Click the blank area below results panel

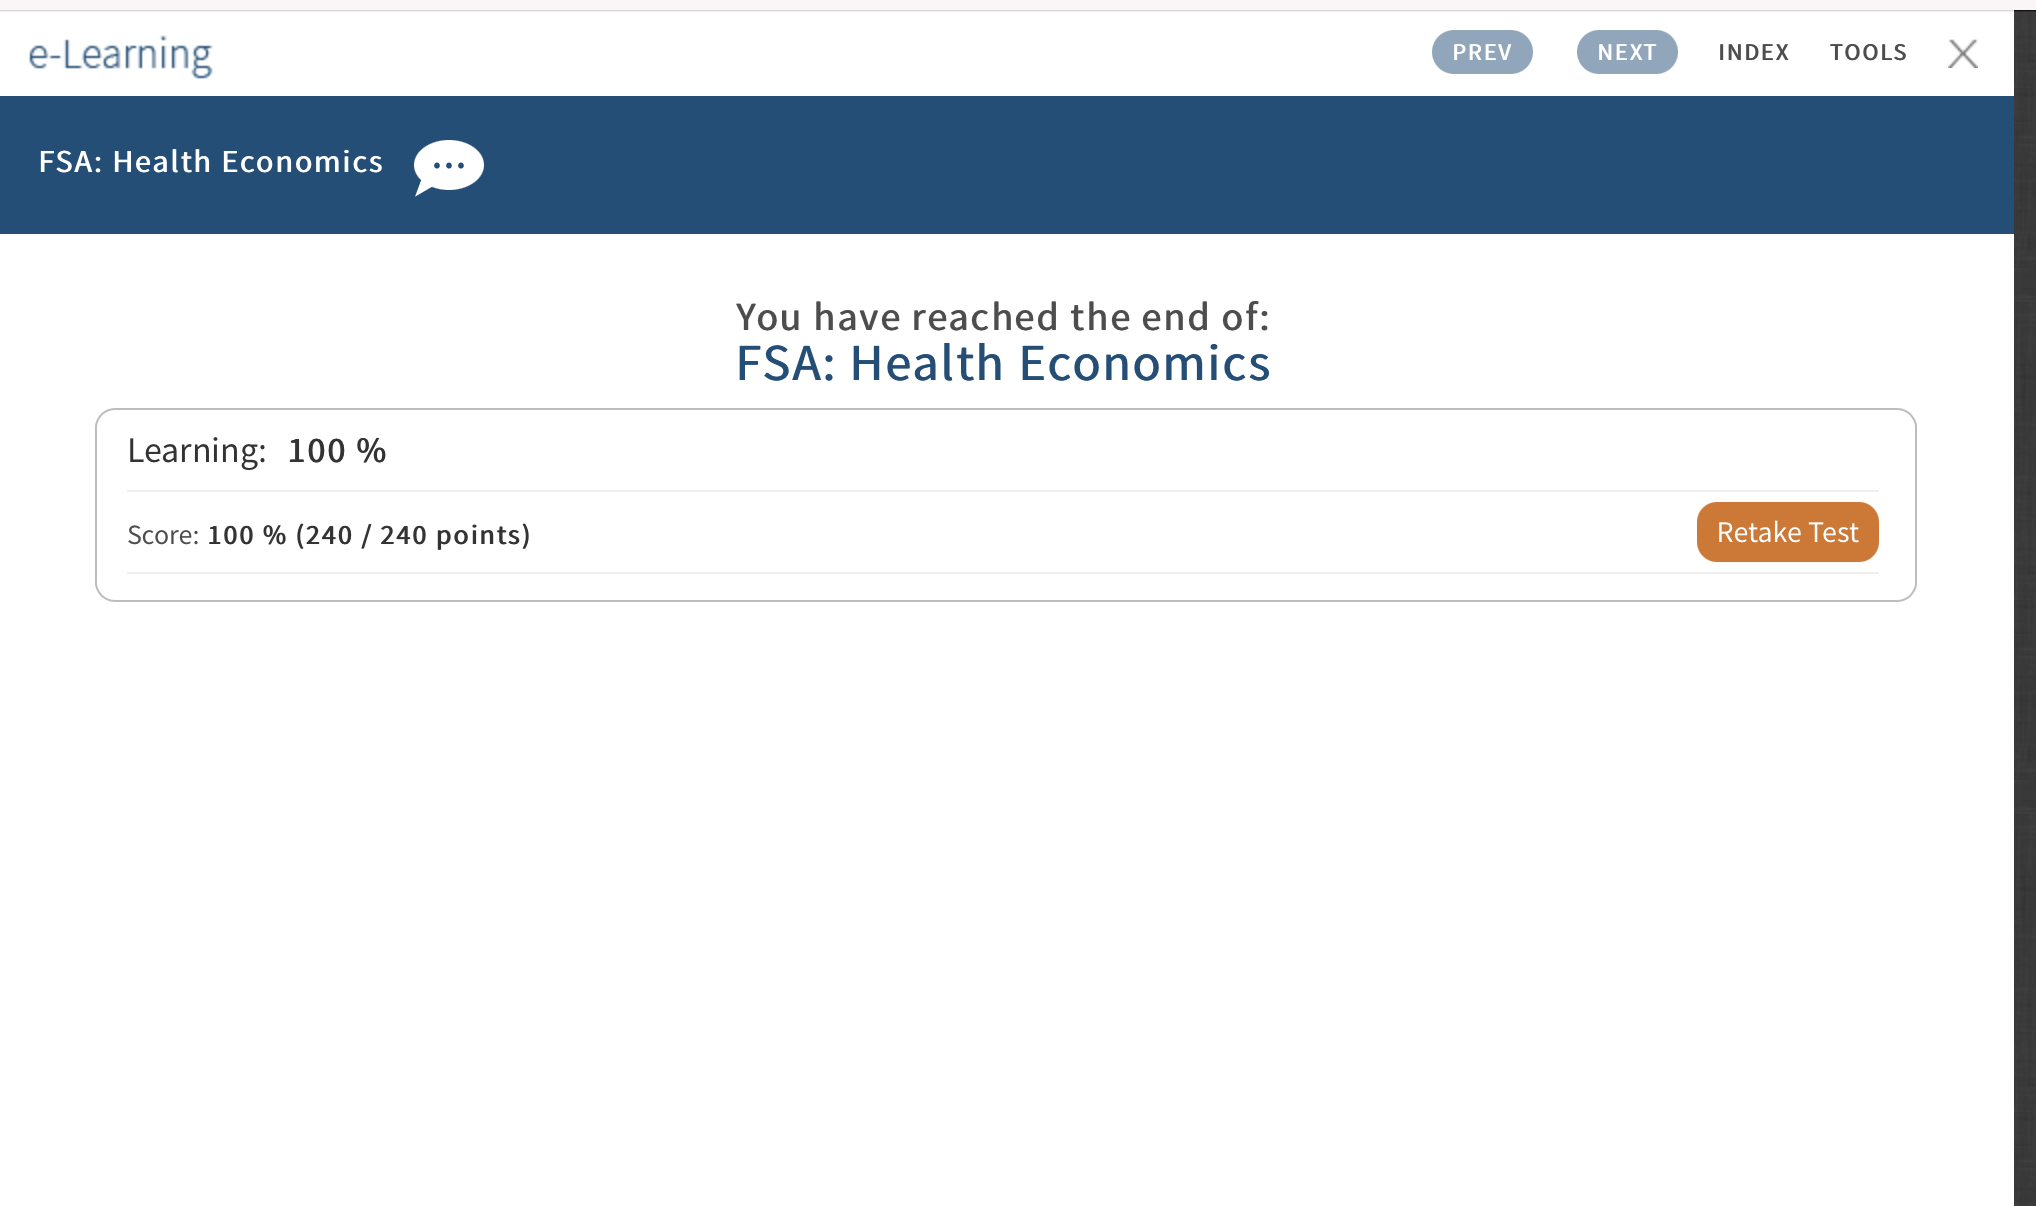click(x=1006, y=900)
